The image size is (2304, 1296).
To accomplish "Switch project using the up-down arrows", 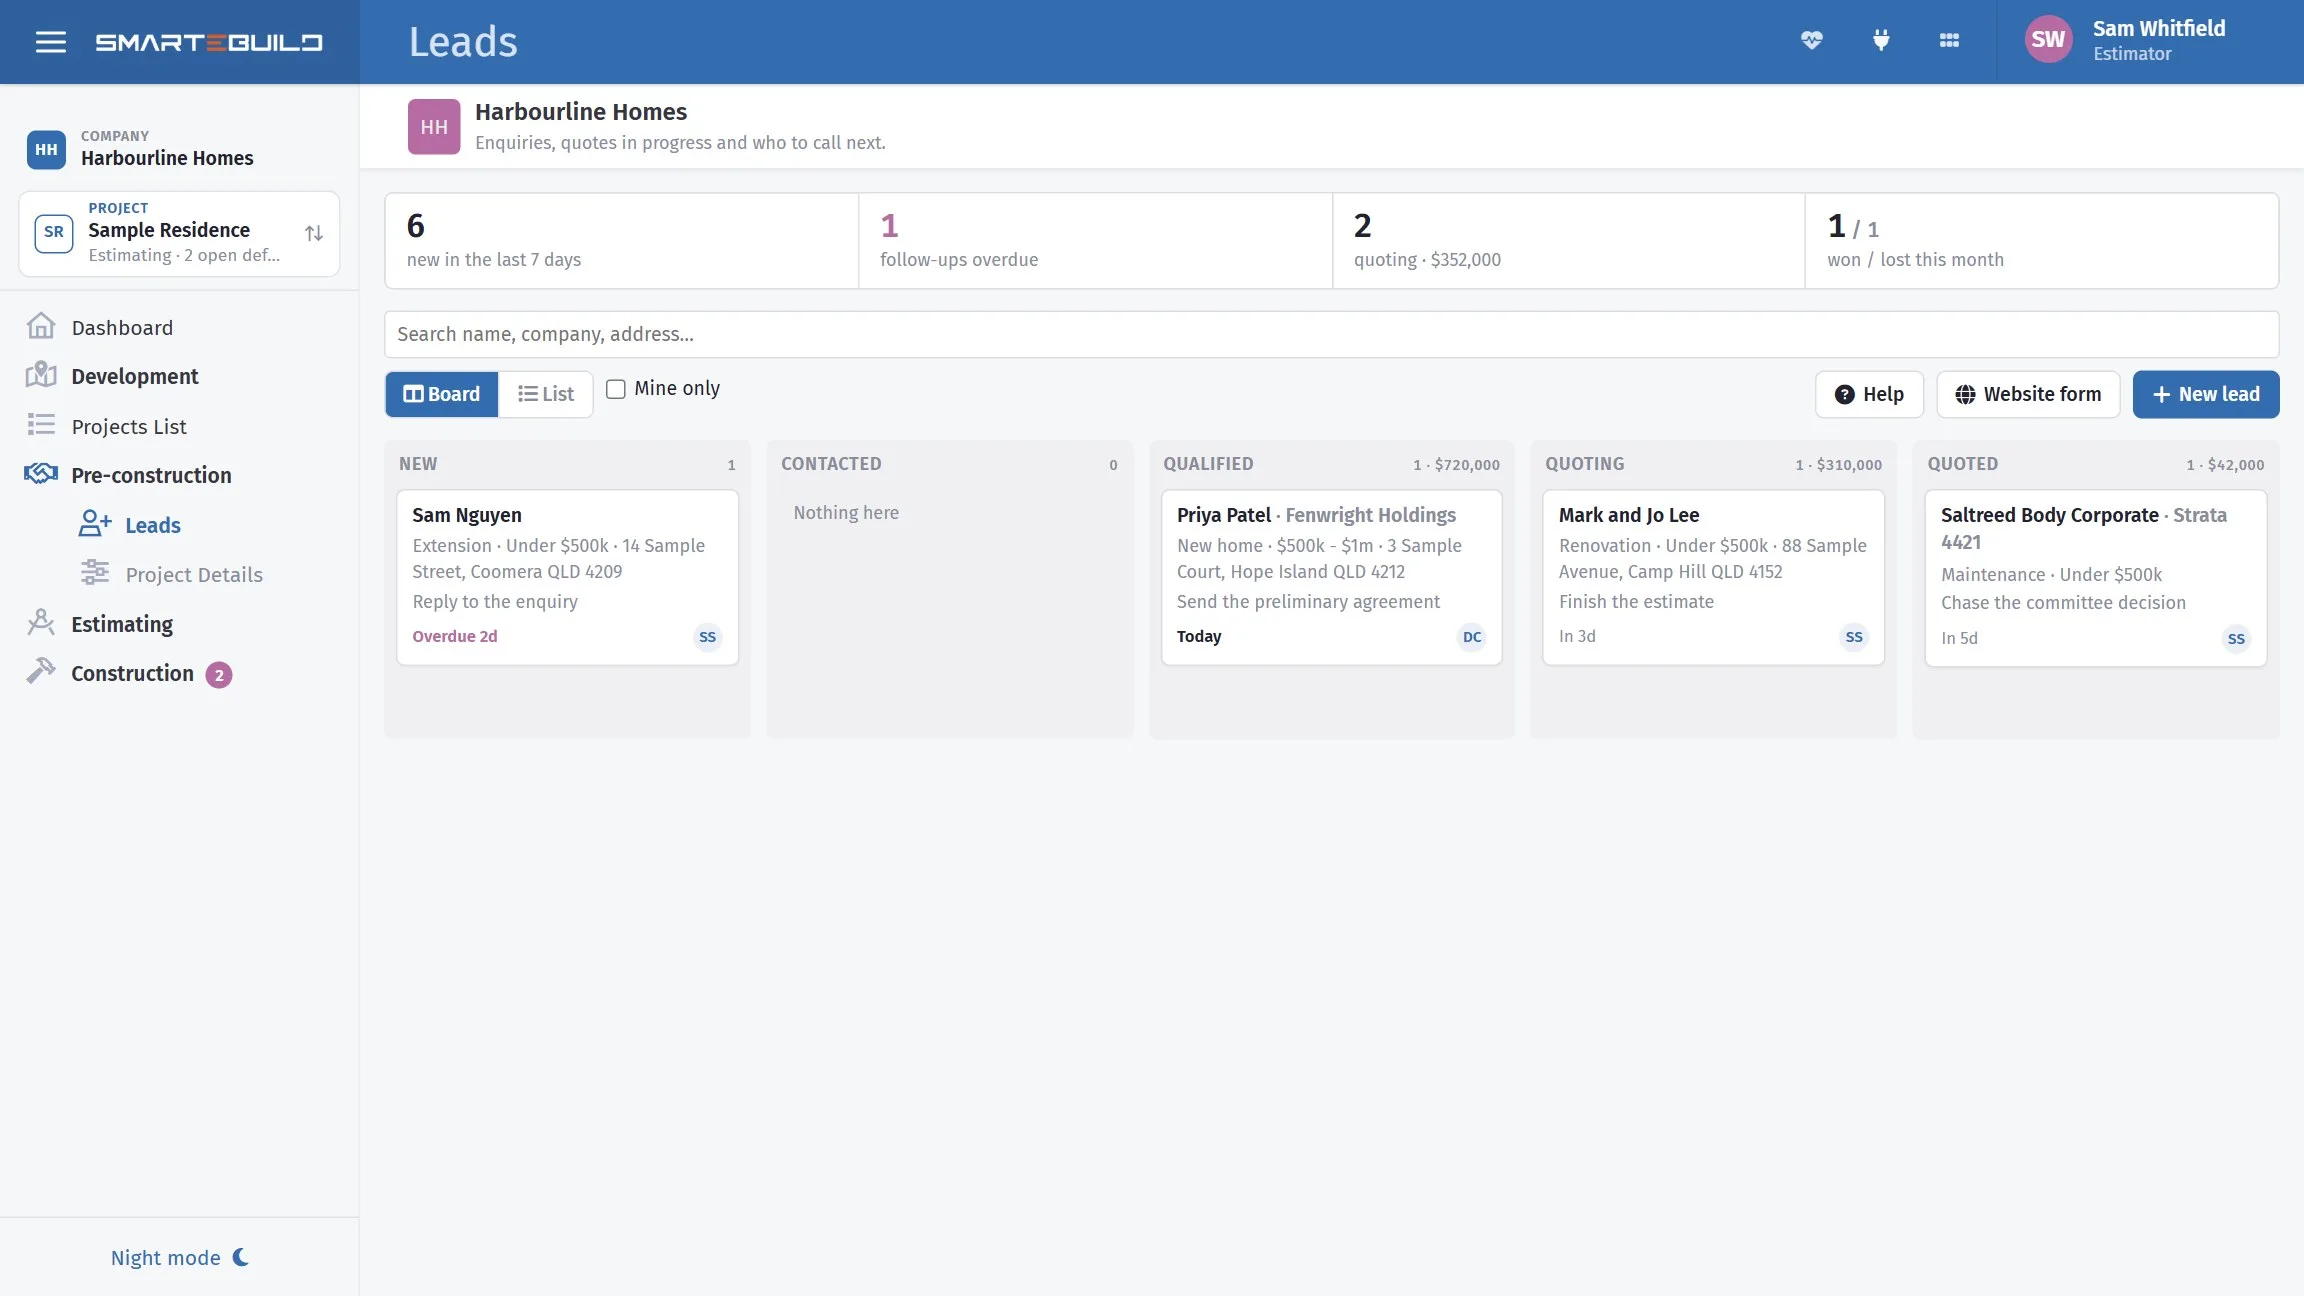I will click(314, 233).
